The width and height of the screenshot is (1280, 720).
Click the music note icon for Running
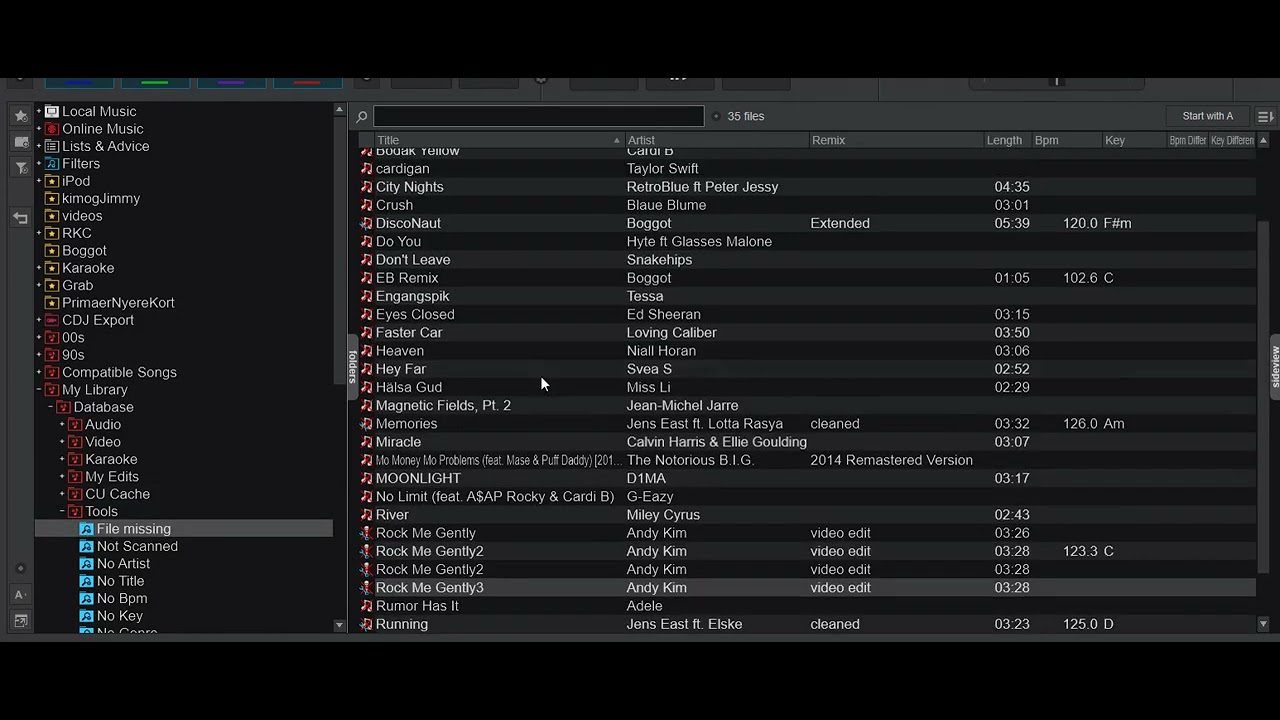(x=366, y=624)
